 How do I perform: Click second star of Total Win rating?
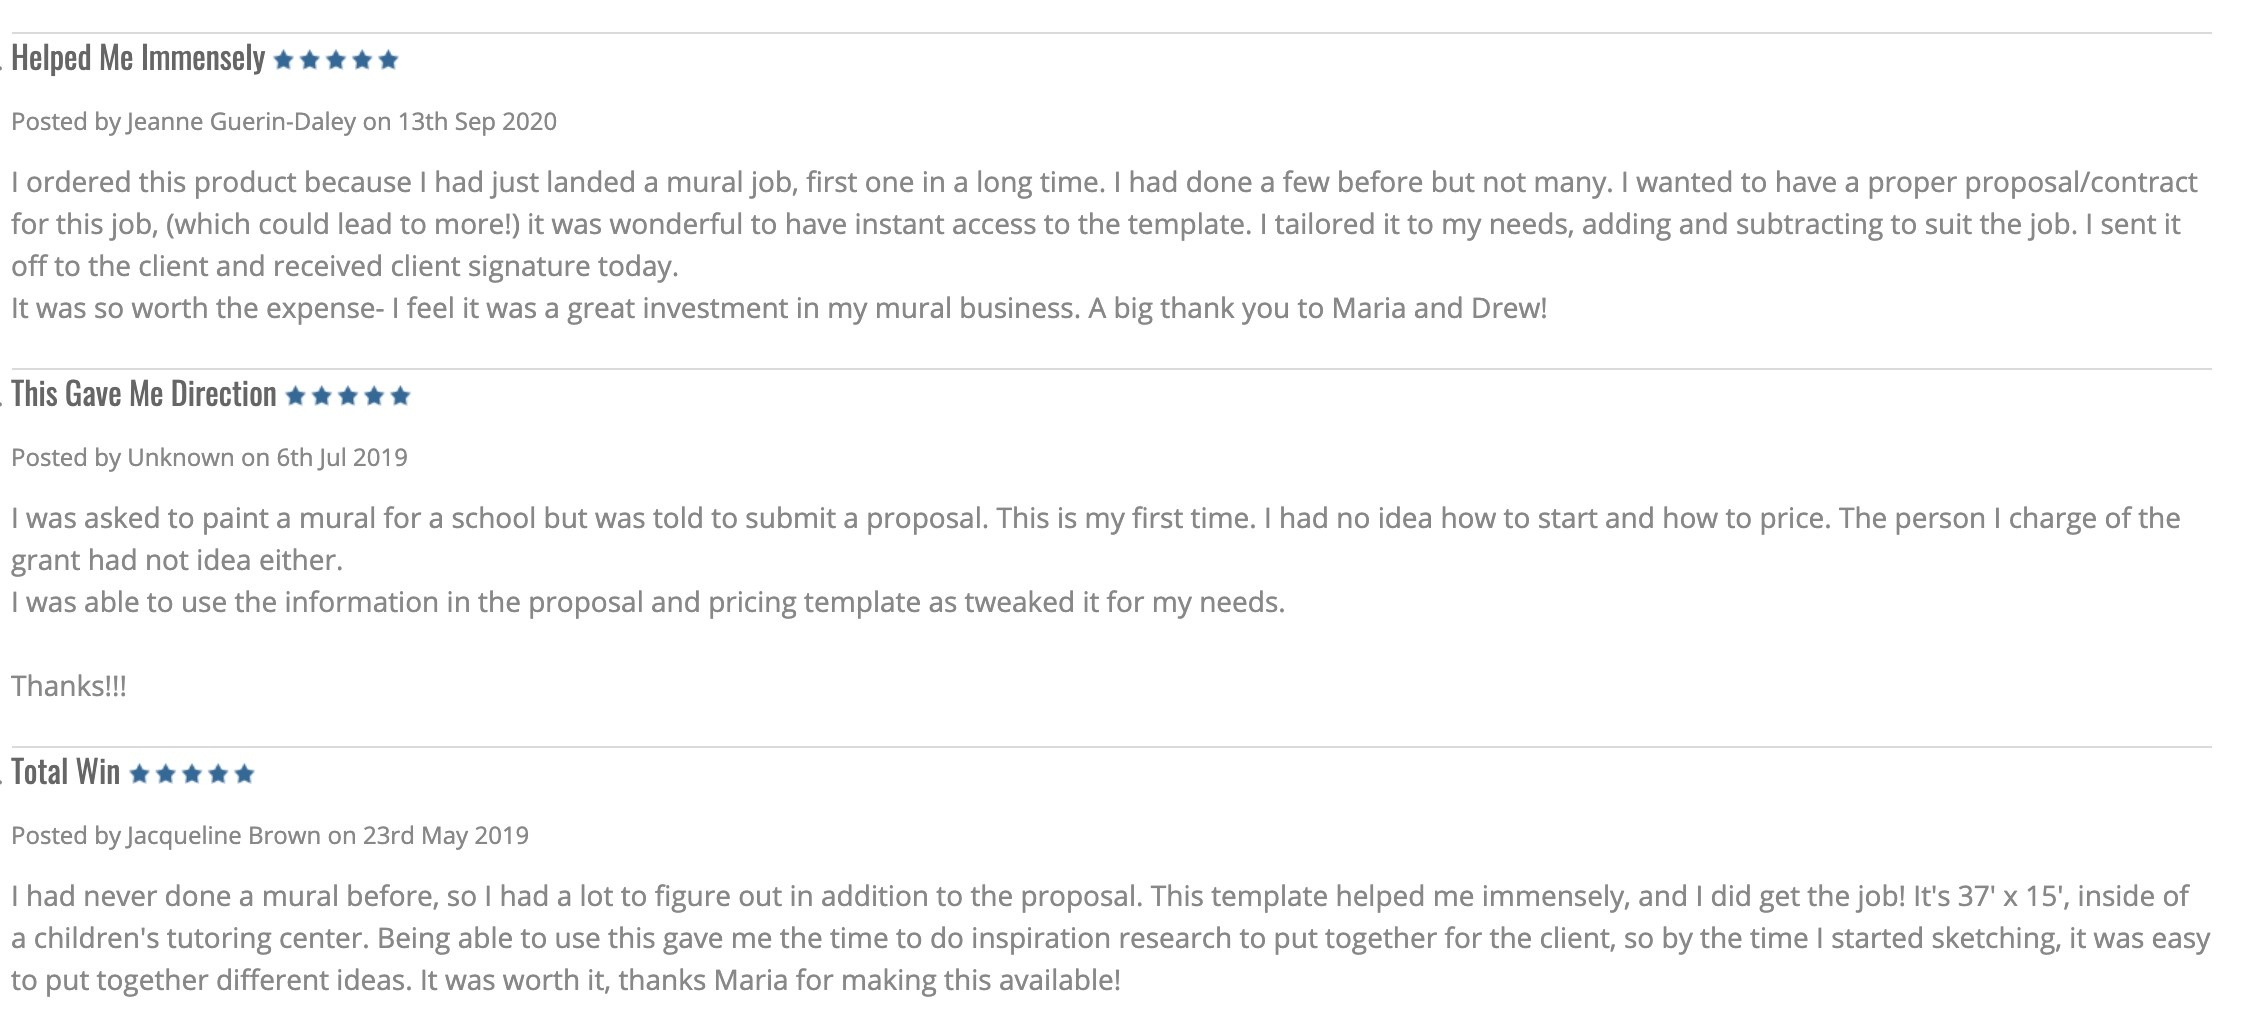pyautogui.click(x=166, y=774)
